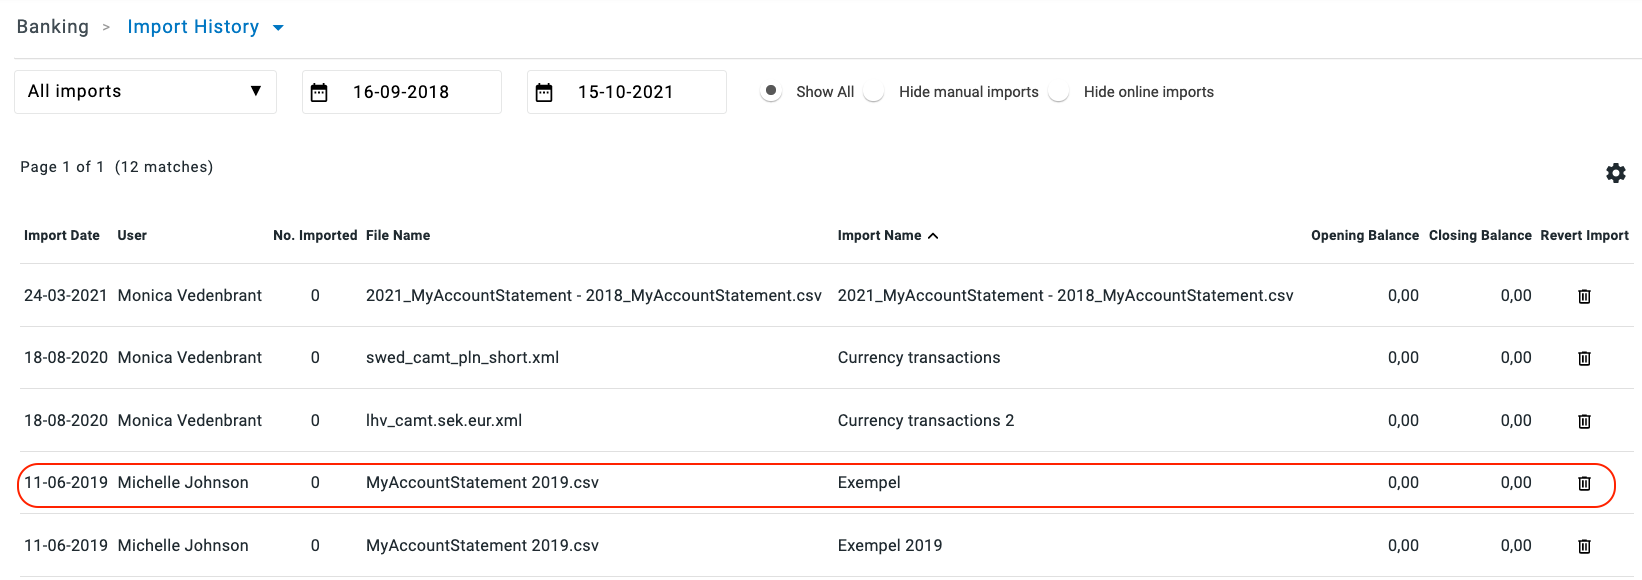This screenshot has width=1642, height=580.
Task: Open calendar icon for start date 16-09-2018
Action: click(319, 93)
